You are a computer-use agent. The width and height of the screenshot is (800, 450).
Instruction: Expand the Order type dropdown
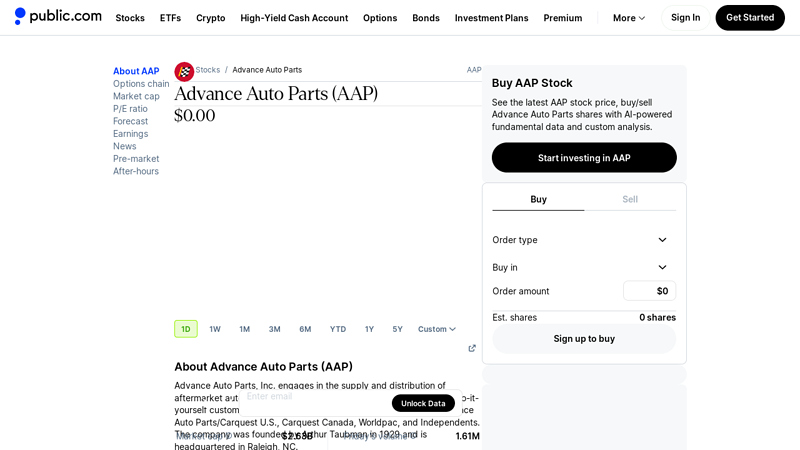coord(584,240)
